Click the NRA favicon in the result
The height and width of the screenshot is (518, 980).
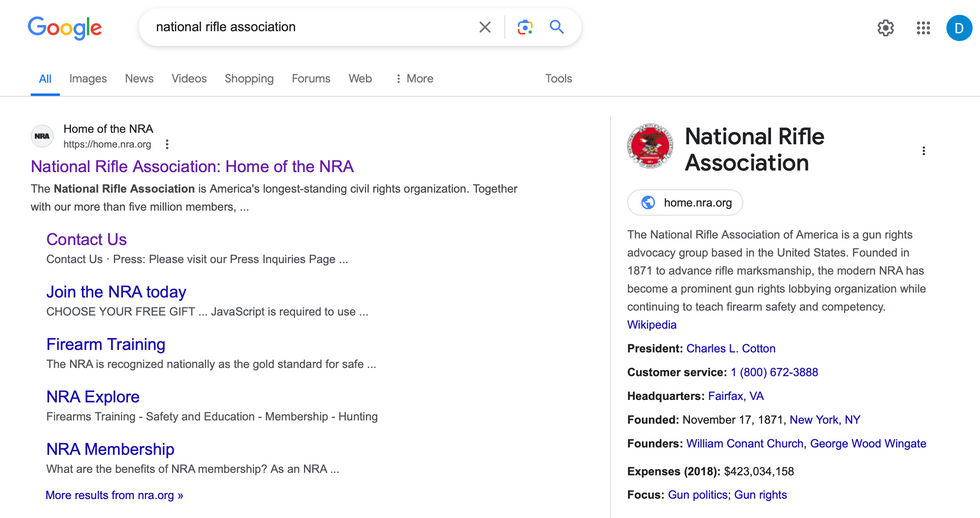click(42, 136)
